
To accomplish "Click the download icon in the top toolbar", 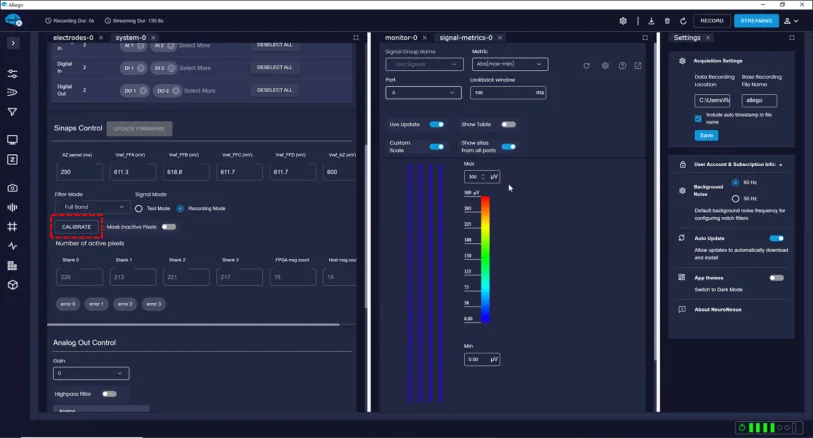I will pos(651,21).
